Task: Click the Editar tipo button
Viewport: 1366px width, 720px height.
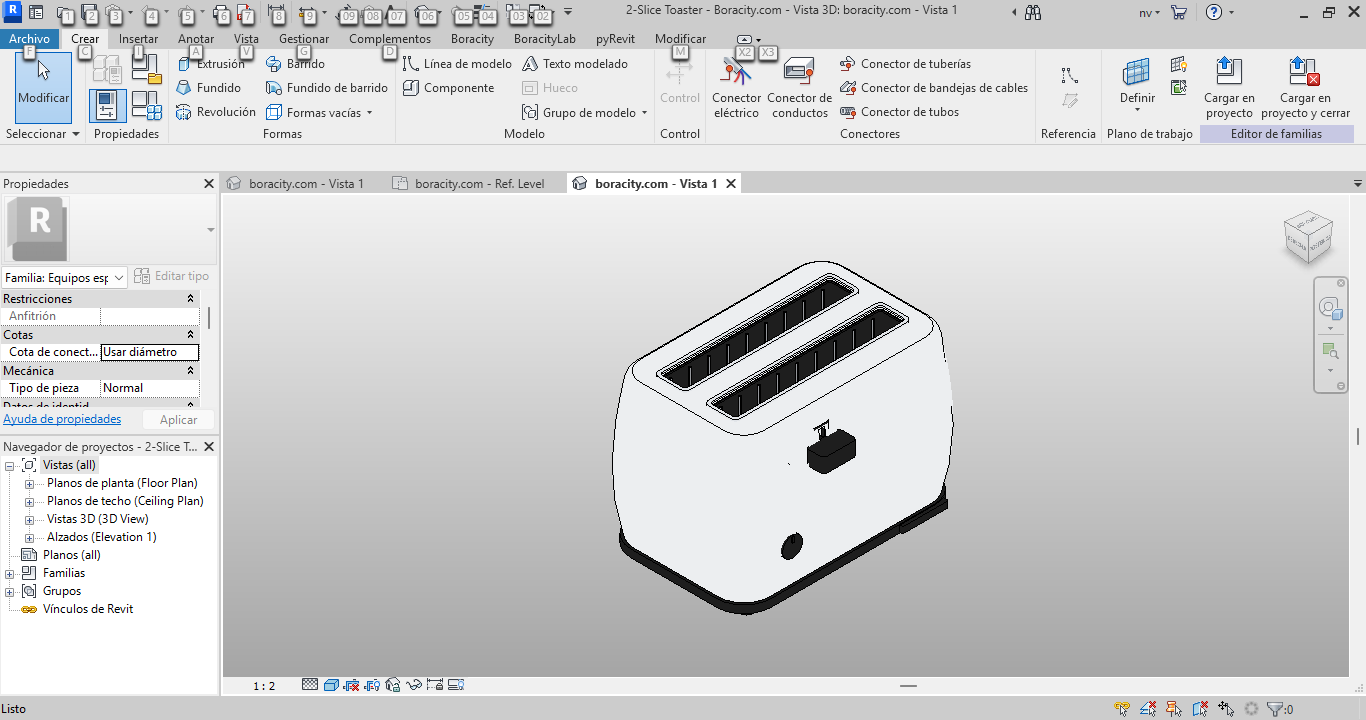Action: (x=172, y=276)
